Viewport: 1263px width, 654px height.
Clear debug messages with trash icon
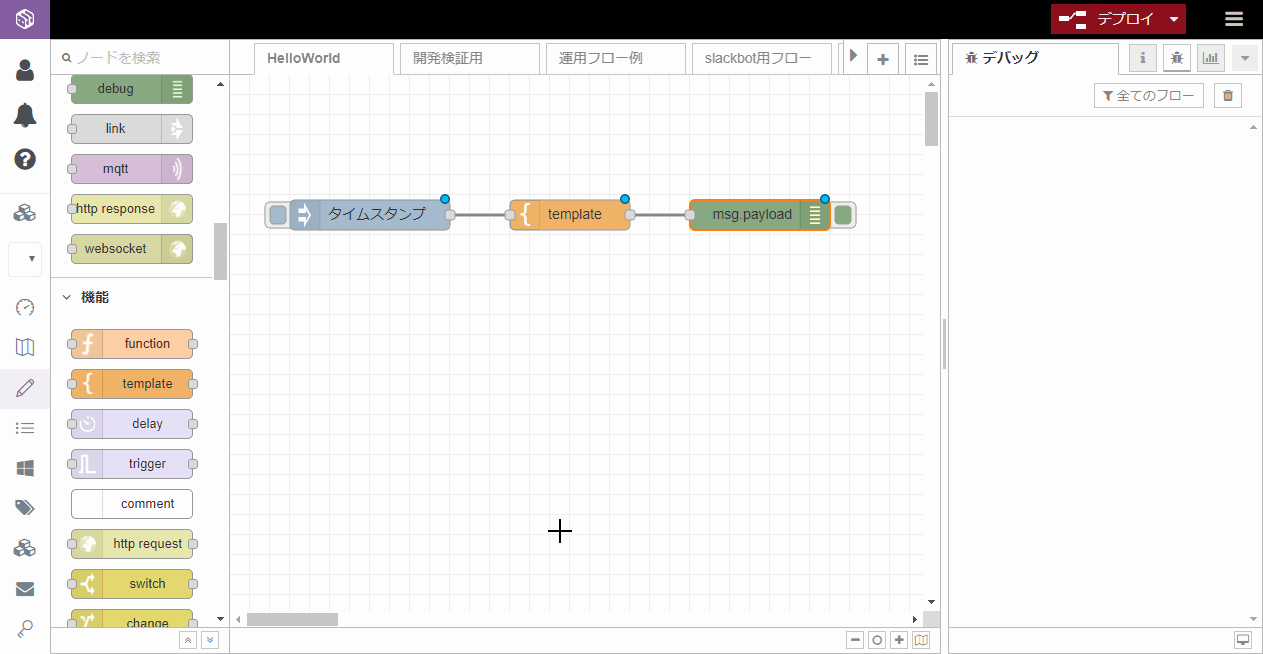click(1228, 96)
